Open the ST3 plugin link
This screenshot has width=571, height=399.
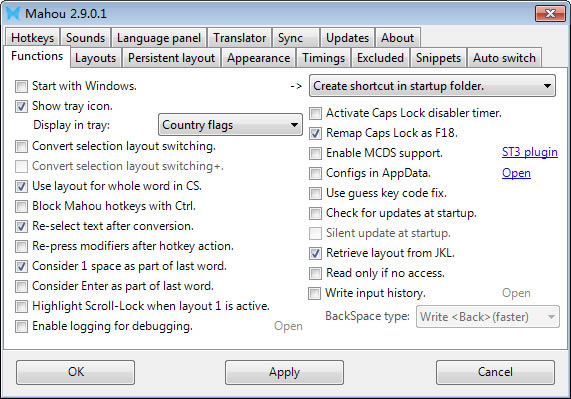[529, 152]
